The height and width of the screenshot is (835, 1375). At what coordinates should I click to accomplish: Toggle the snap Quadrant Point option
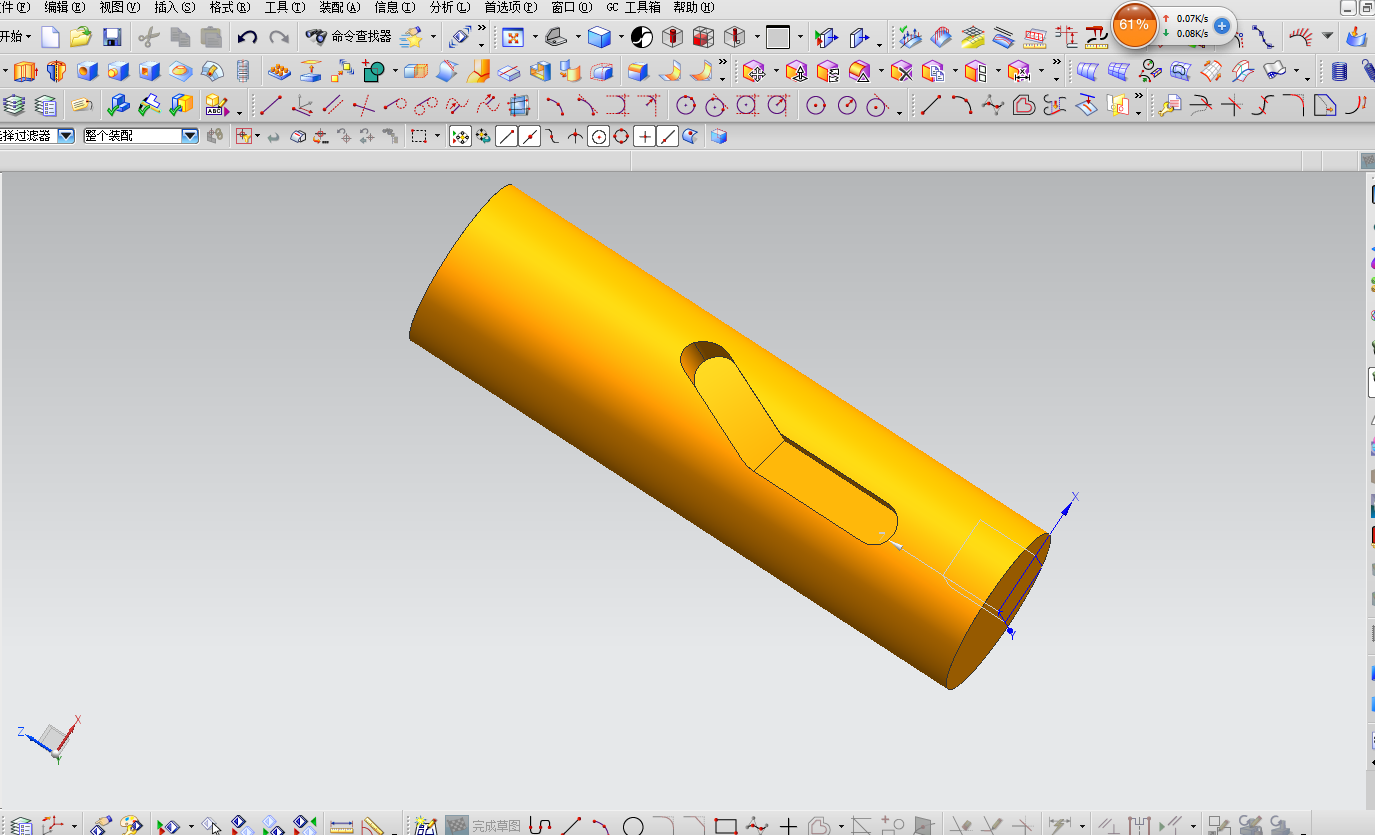click(621, 136)
